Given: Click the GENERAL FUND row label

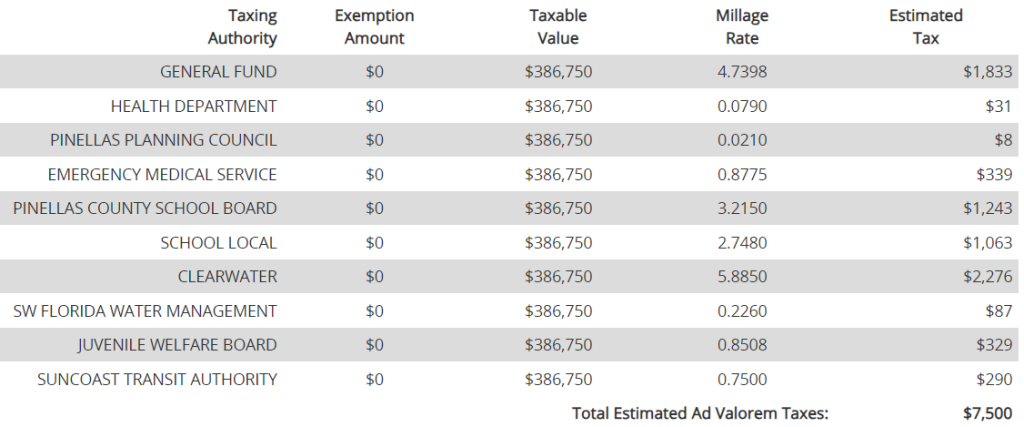Looking at the screenshot, I should tap(218, 72).
